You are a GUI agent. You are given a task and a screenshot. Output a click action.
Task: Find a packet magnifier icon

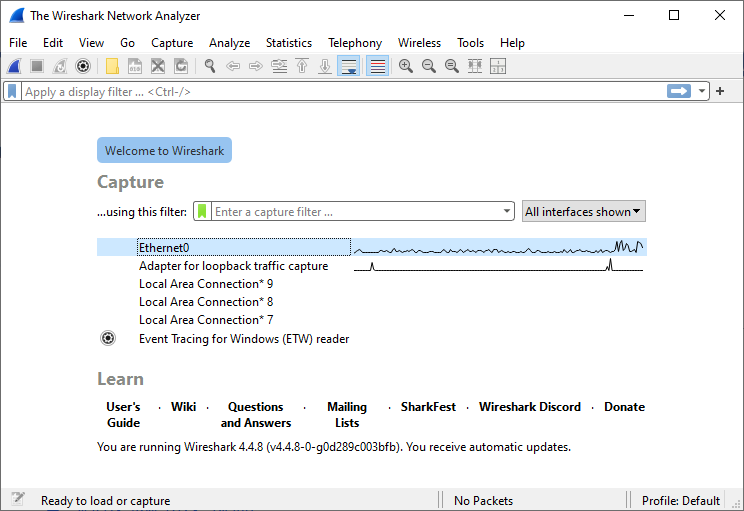[210, 66]
